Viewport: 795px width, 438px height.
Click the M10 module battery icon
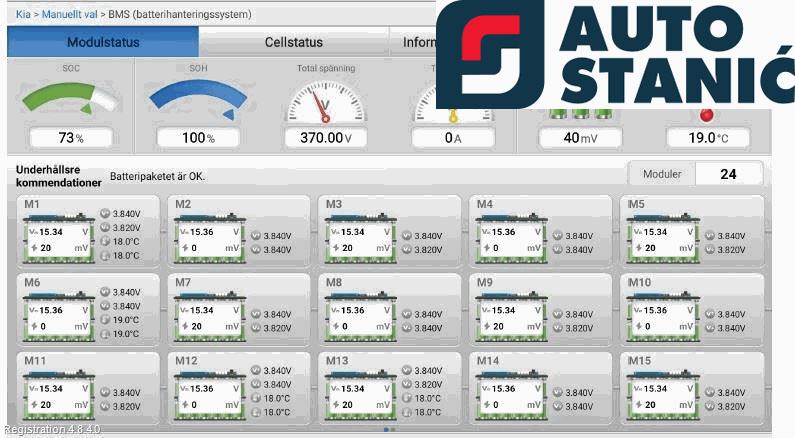(x=663, y=317)
